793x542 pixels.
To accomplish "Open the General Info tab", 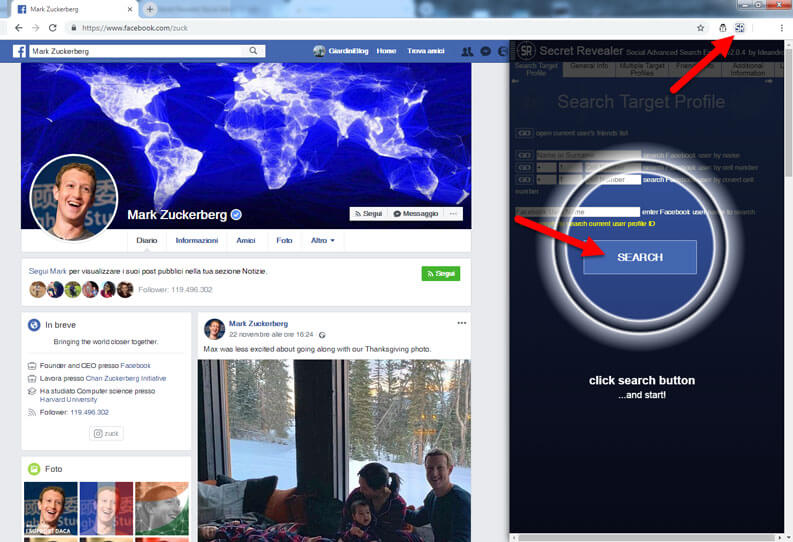I will 589,69.
